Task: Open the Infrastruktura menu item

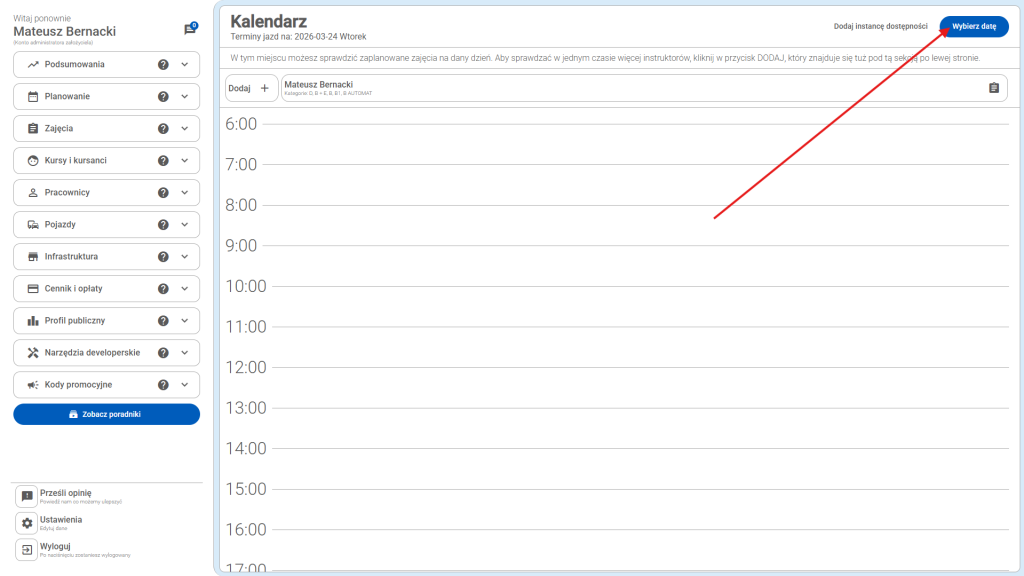Action: [x=71, y=257]
